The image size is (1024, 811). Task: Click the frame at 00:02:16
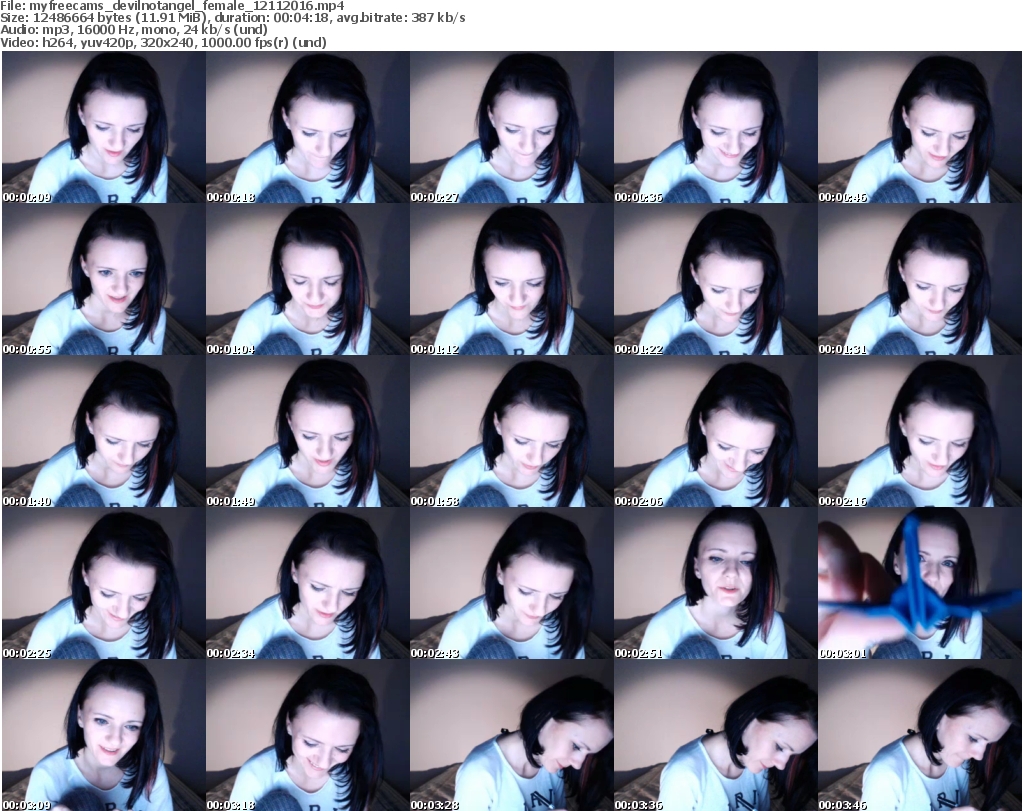point(919,432)
